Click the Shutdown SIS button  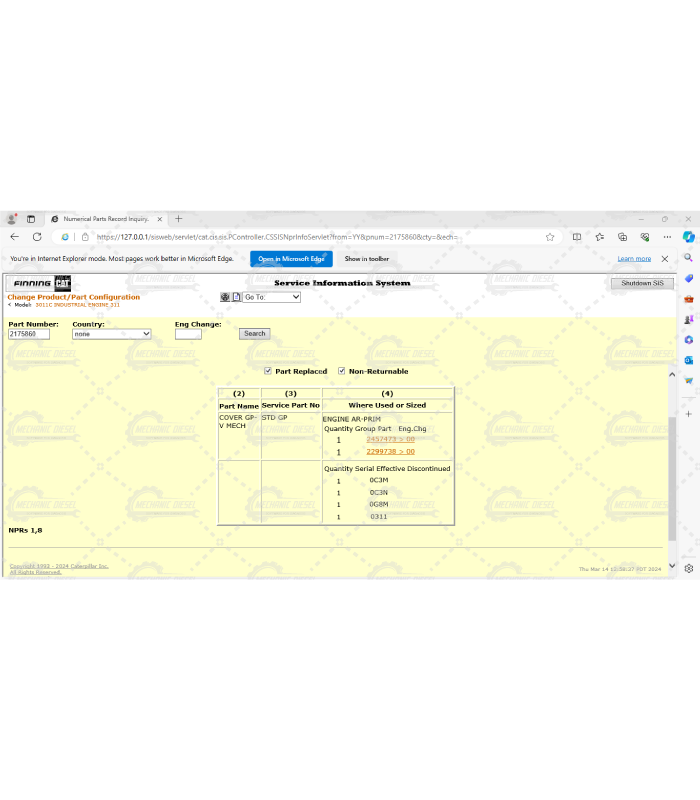tap(642, 283)
